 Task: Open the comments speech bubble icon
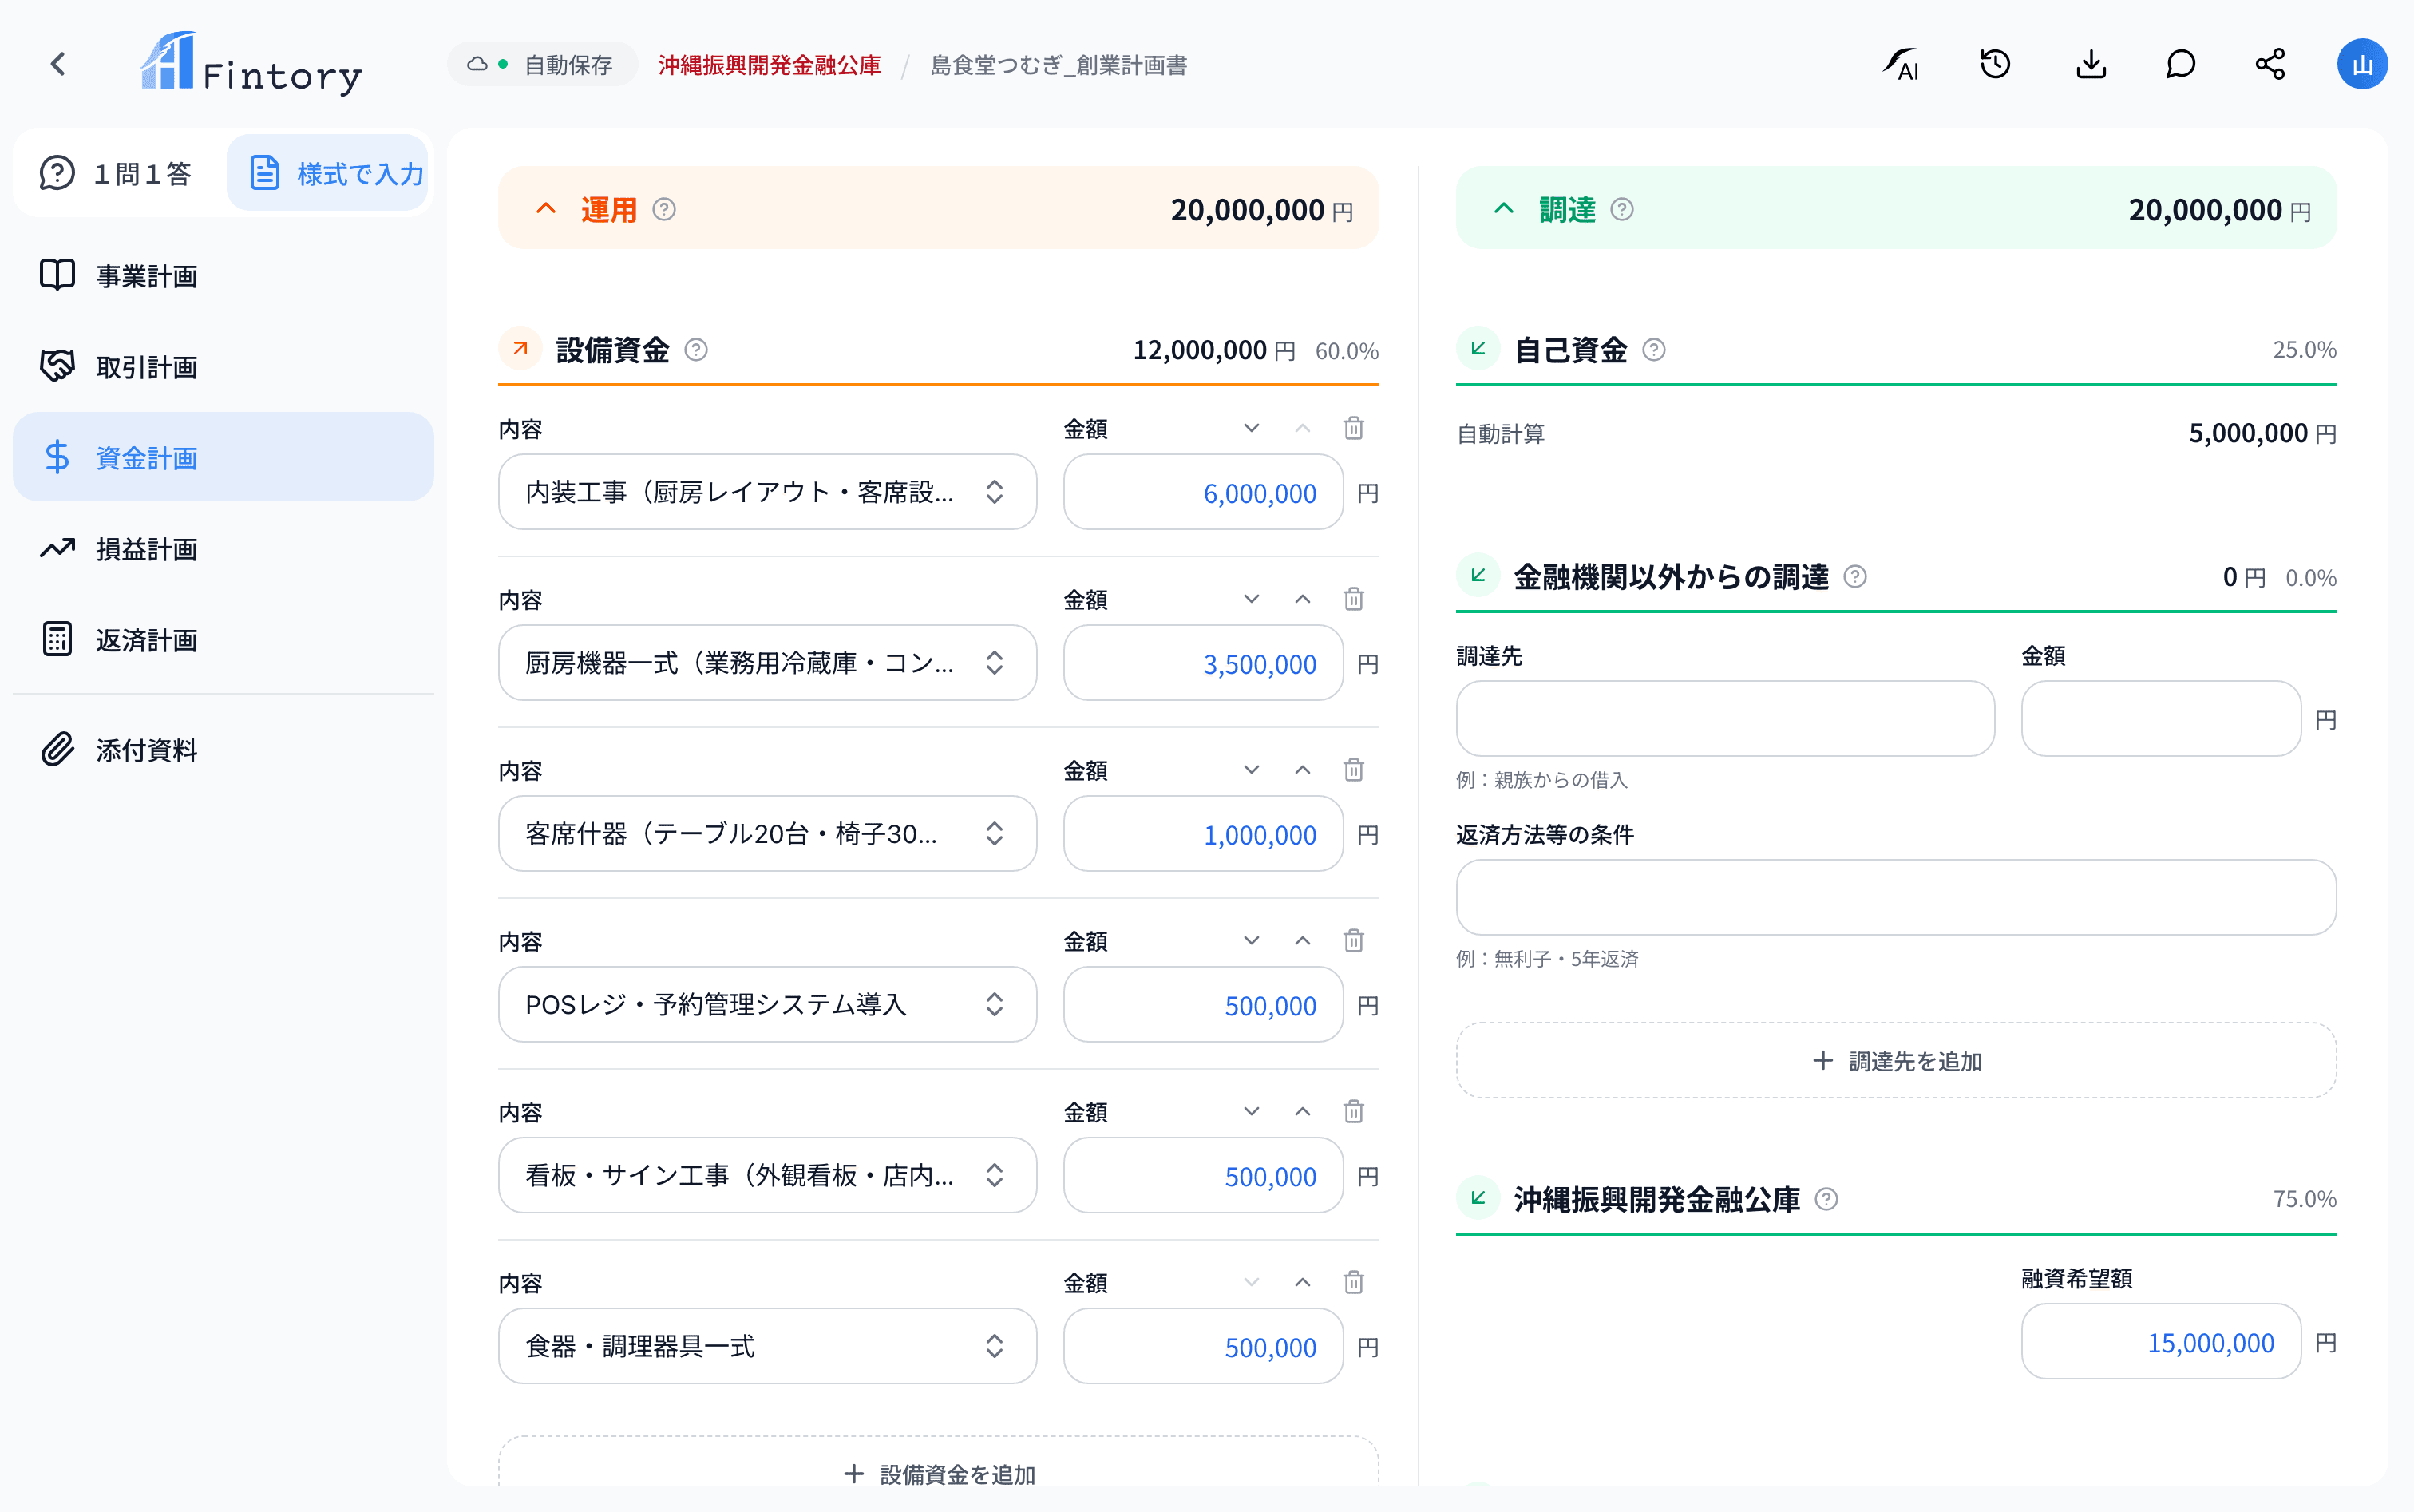[2180, 65]
